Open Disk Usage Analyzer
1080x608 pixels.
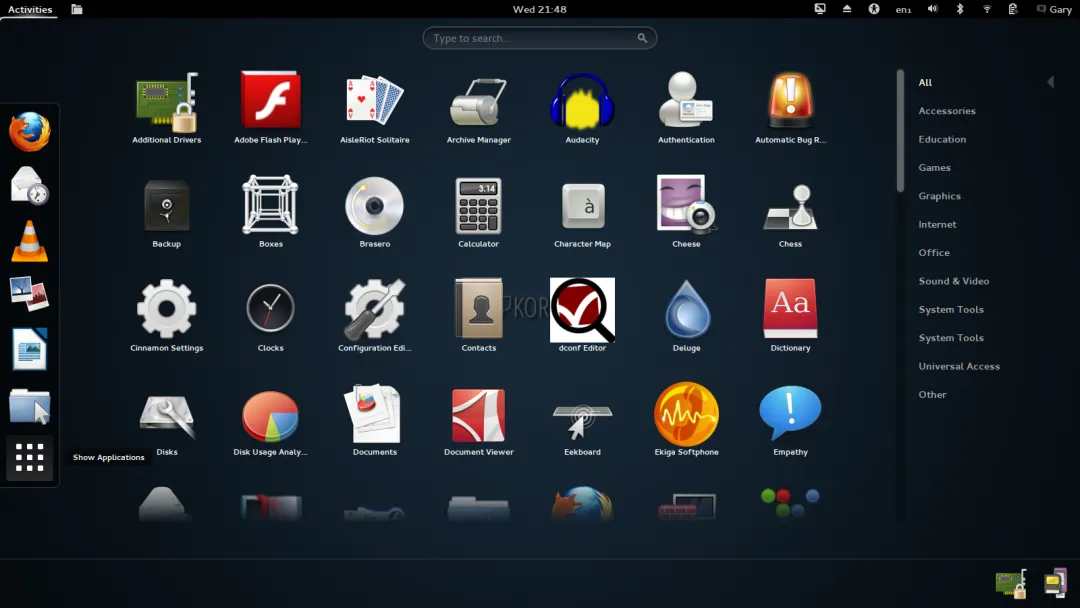[x=271, y=416]
